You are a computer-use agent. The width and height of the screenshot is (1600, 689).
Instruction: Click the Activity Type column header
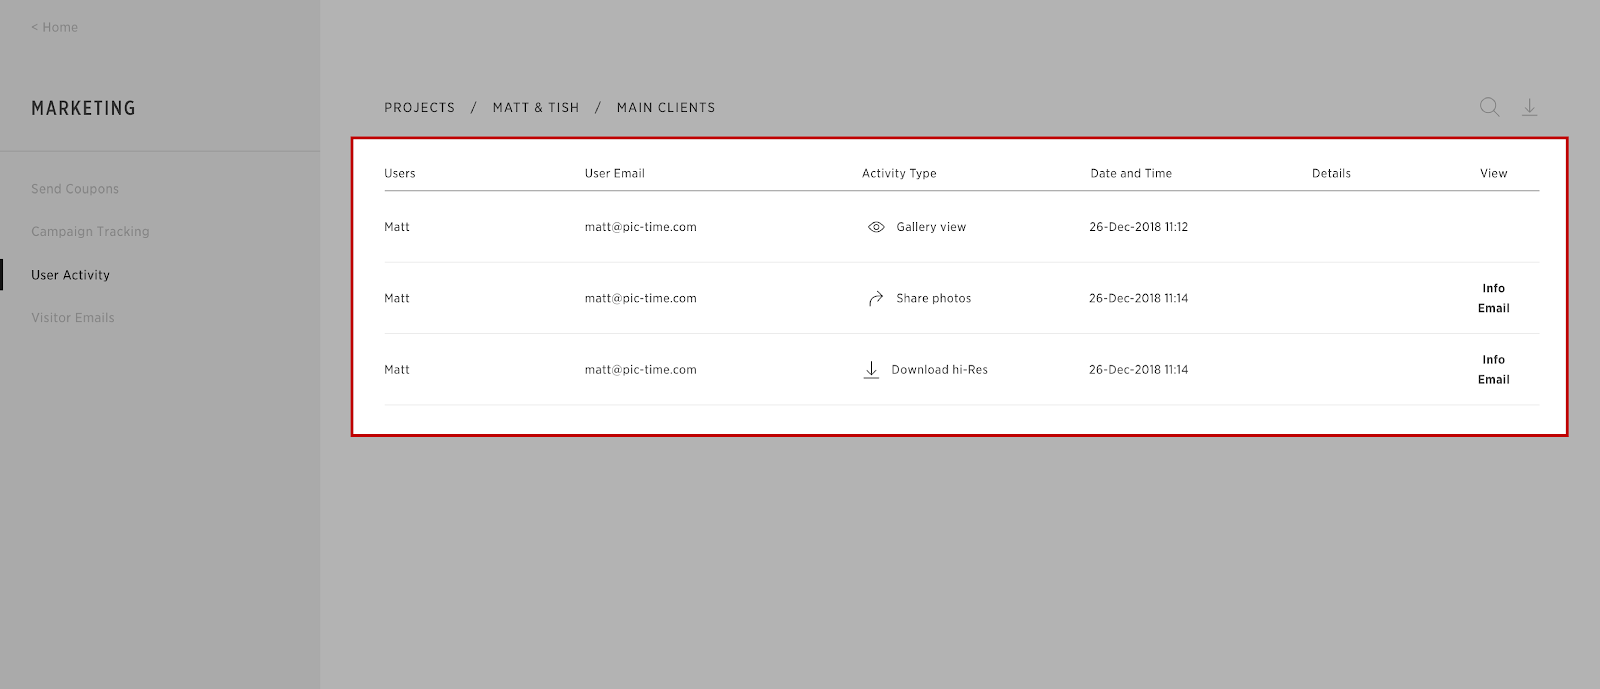(x=900, y=173)
